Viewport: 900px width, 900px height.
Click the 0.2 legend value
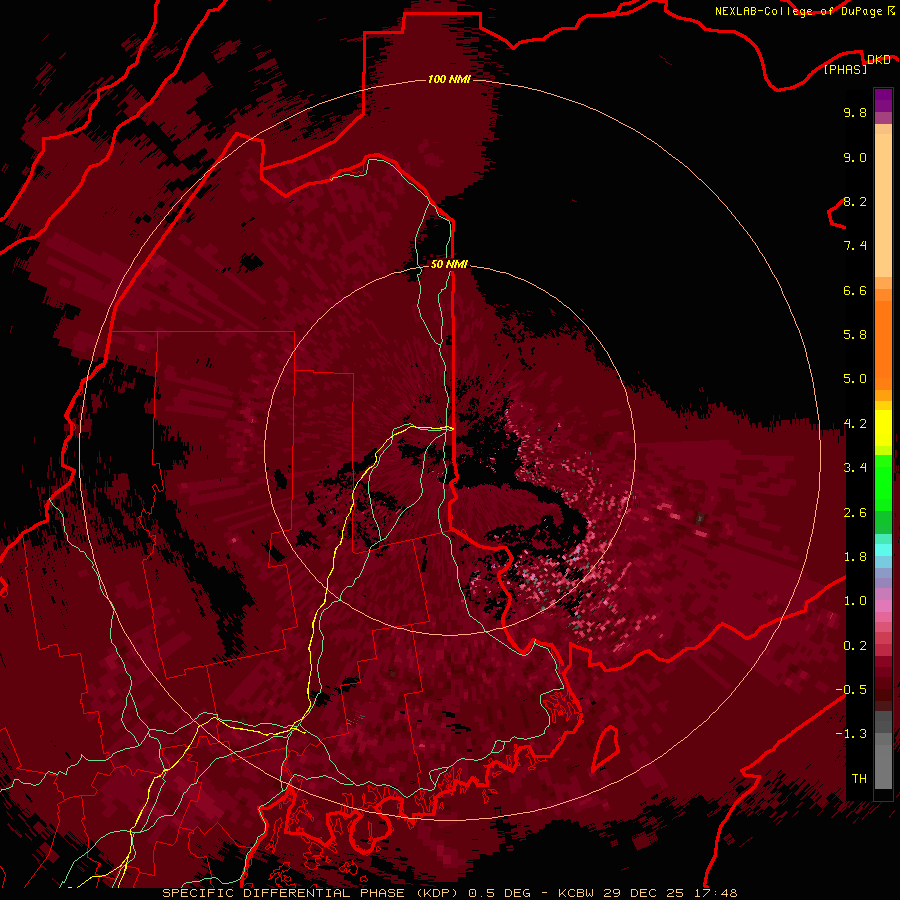coord(855,646)
